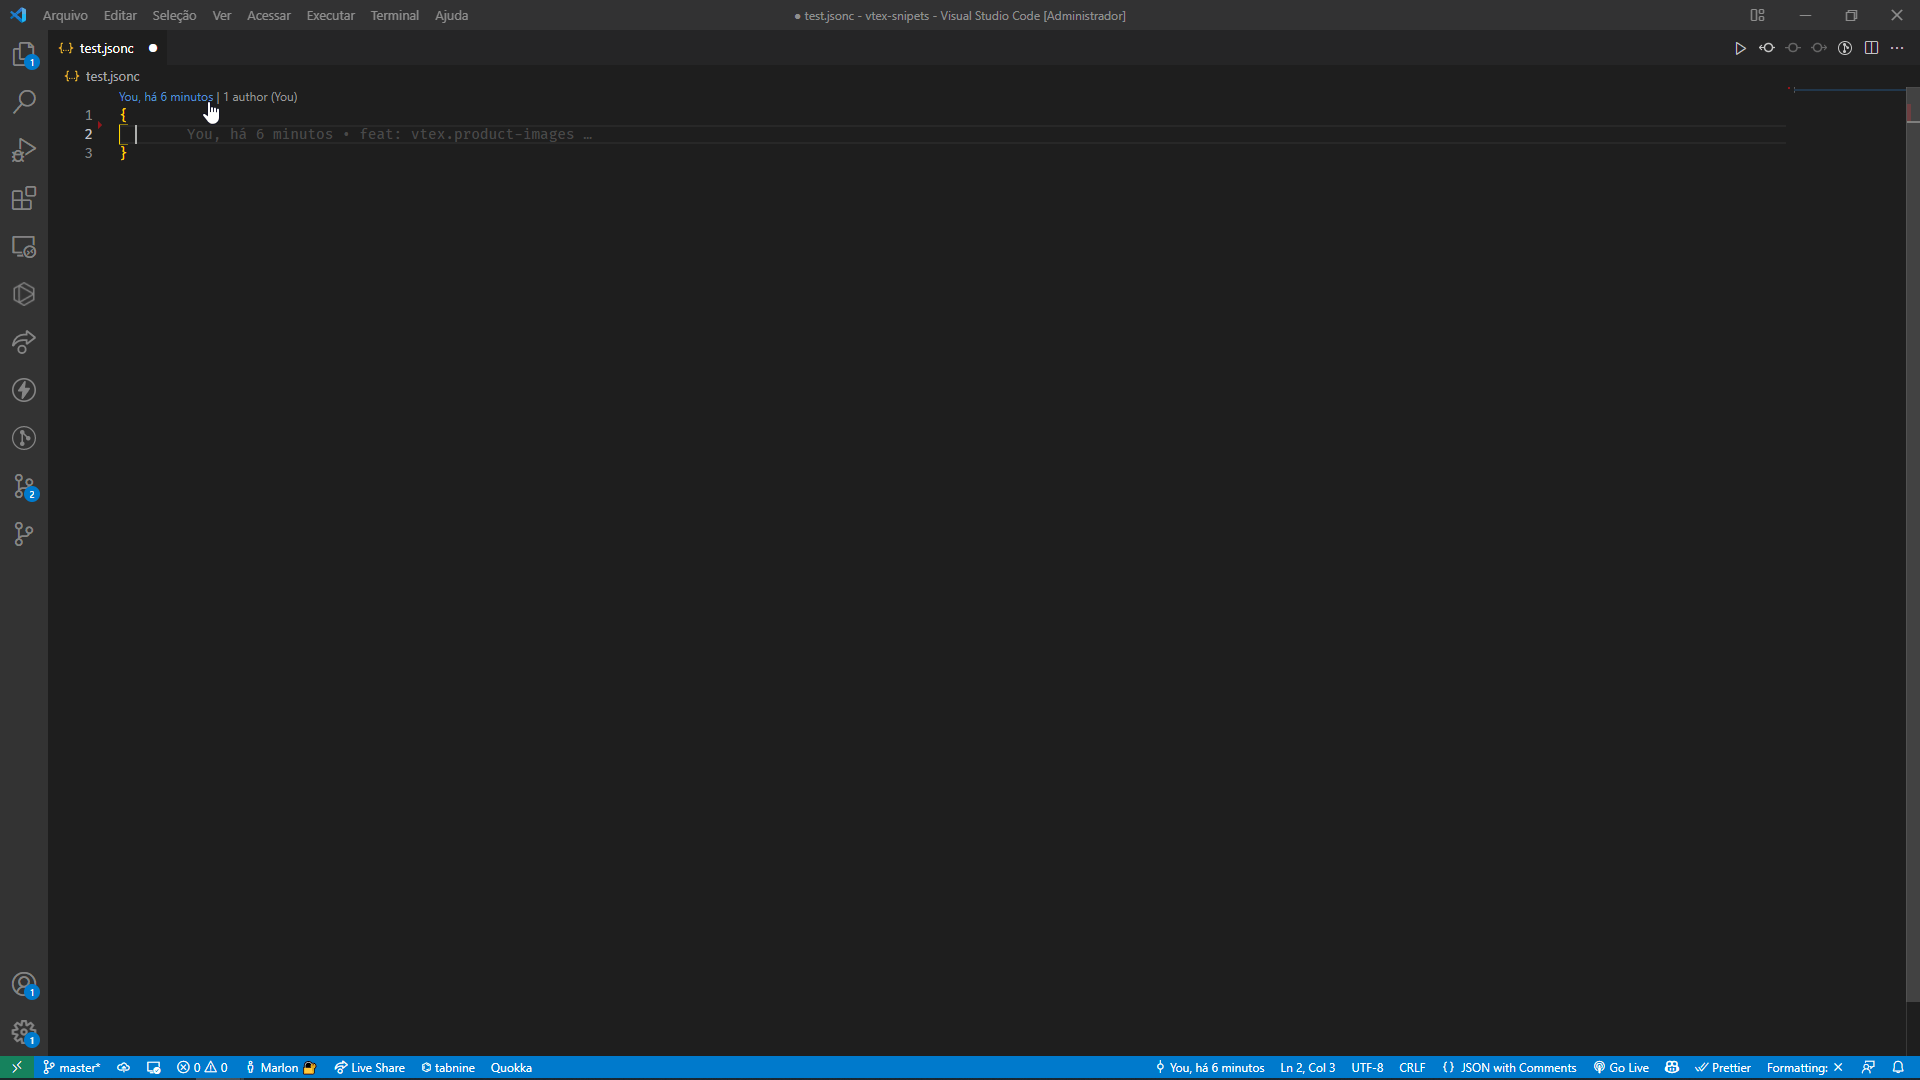The image size is (1920, 1080).
Task: Toggle Formatting status in status bar
Action: pyautogui.click(x=1803, y=1067)
